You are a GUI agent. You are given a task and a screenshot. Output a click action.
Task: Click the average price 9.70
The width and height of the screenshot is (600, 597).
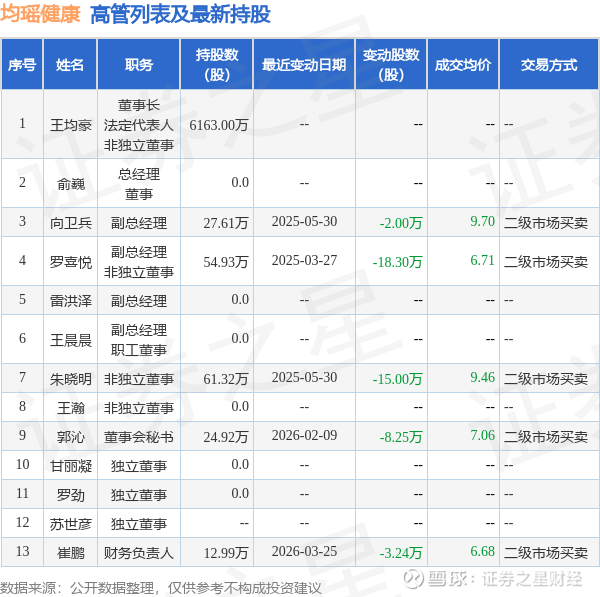pyautogui.click(x=482, y=221)
